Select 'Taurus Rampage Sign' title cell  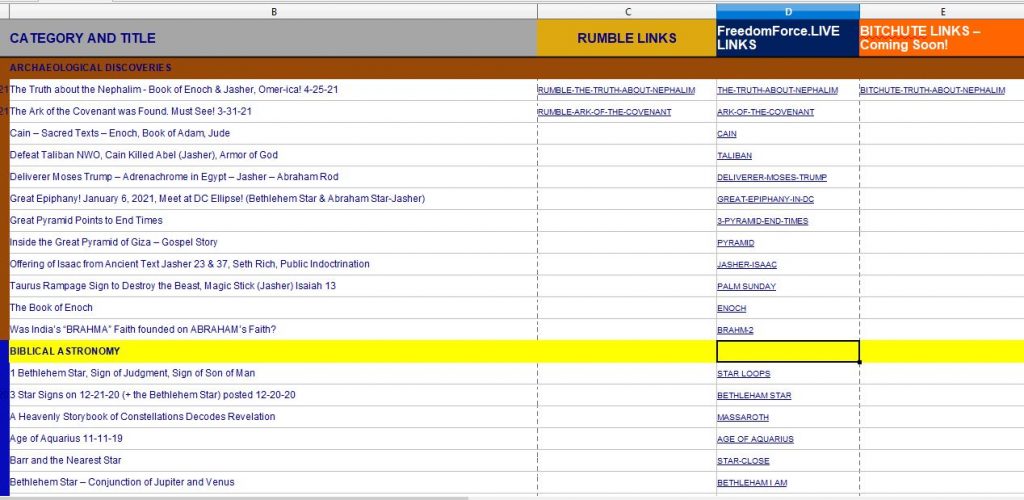point(273,286)
